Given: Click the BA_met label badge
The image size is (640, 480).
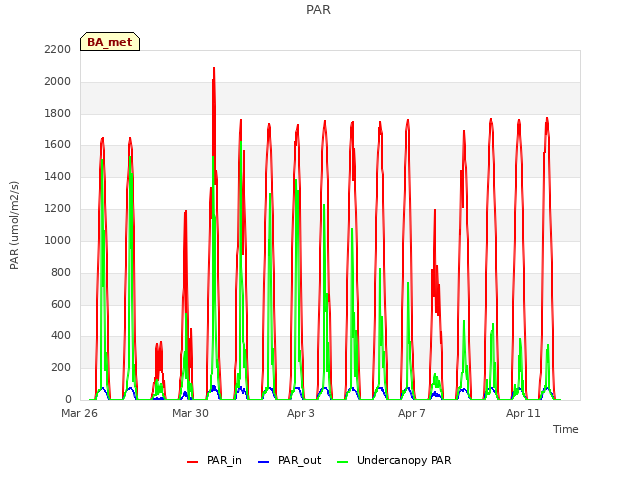Looking at the screenshot, I should (x=110, y=42).
